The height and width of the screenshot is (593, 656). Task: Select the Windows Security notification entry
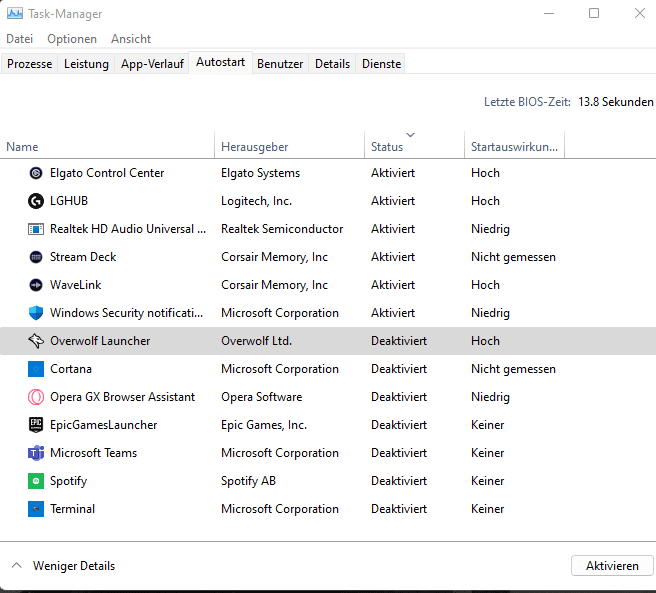click(126, 313)
